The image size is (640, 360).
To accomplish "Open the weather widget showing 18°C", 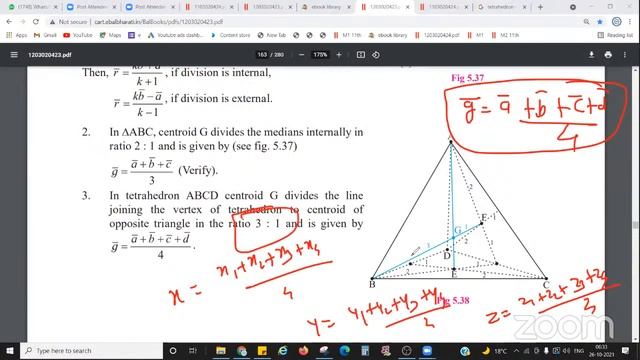I will (x=494, y=351).
